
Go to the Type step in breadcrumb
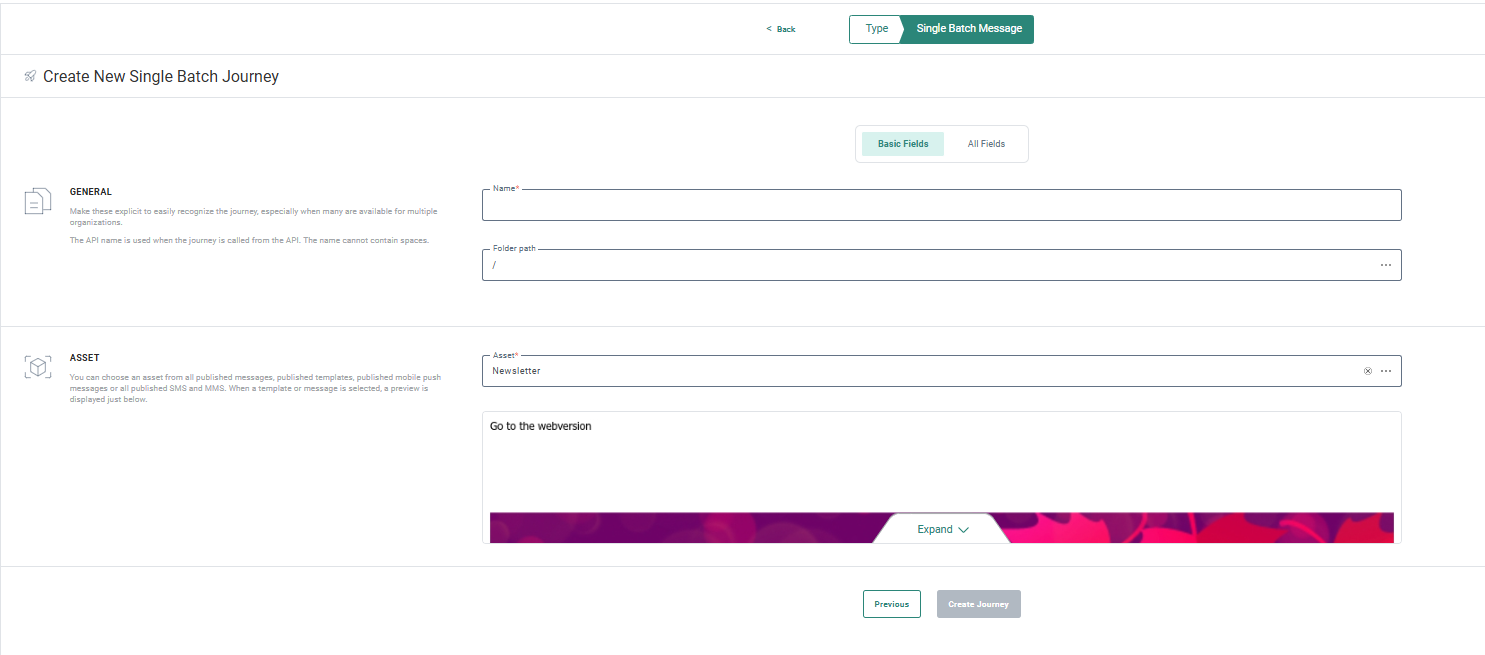pyautogui.click(x=876, y=29)
